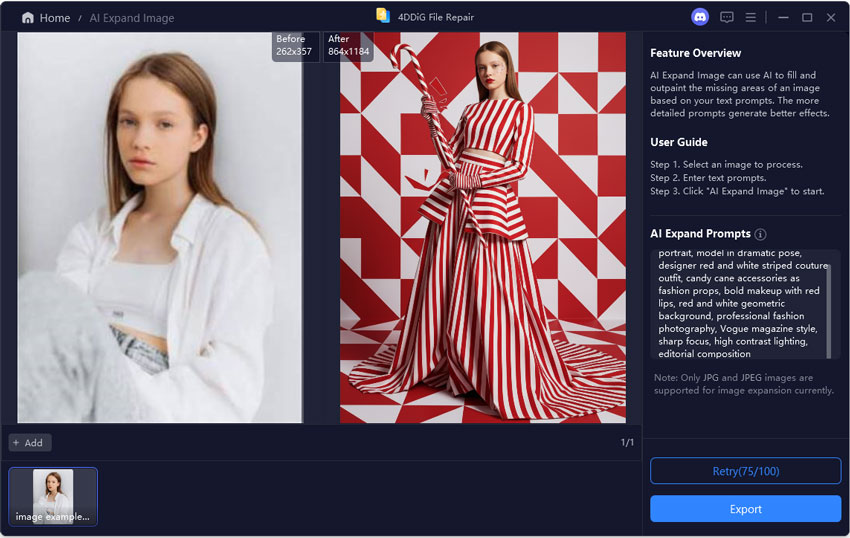Open the Discord community icon
850x538 pixels.
[700, 17]
